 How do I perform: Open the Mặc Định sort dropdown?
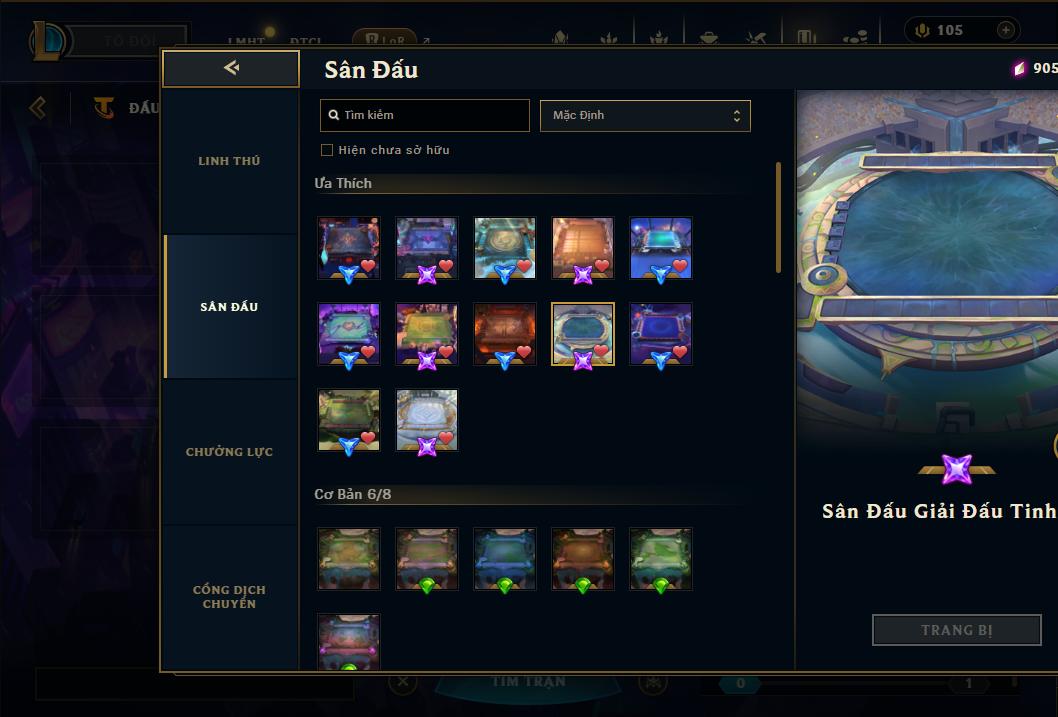click(645, 115)
